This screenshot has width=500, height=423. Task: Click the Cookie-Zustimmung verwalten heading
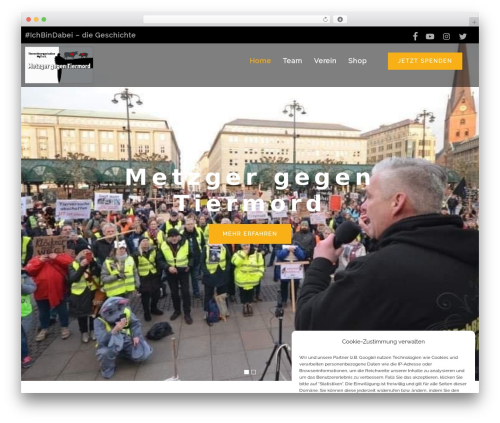[383, 341]
